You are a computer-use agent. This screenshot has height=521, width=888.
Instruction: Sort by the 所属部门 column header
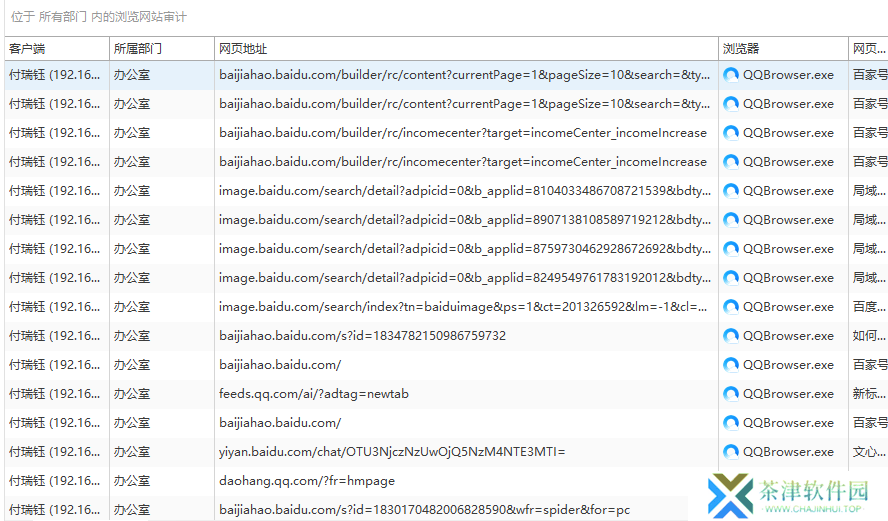(161, 49)
